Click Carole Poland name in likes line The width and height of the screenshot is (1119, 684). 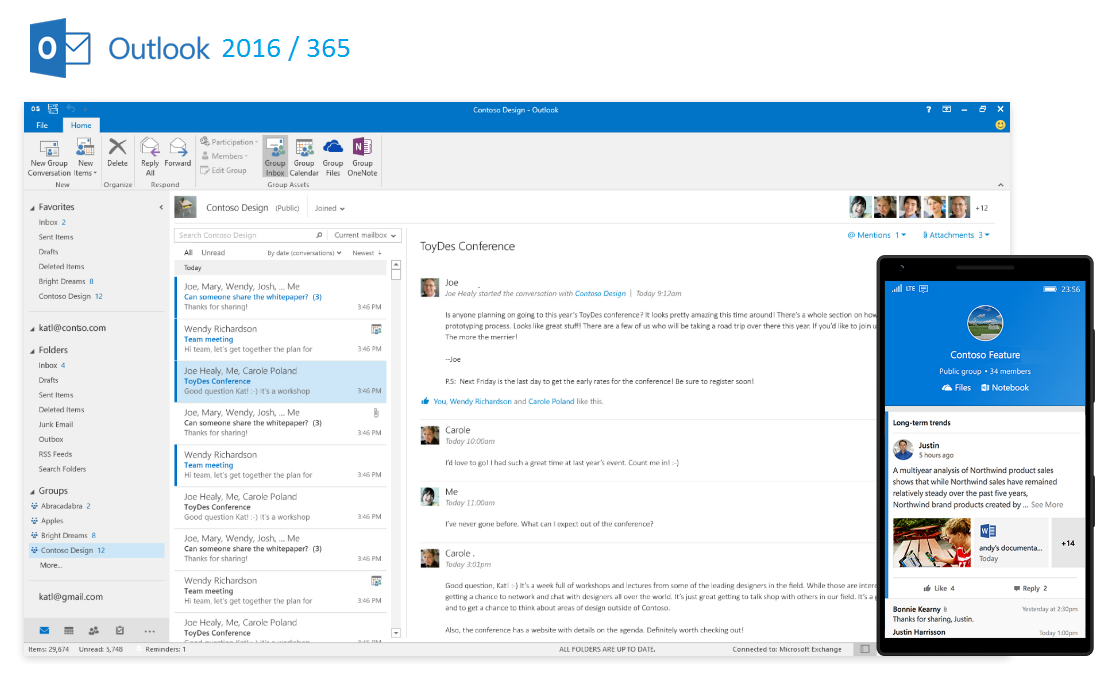click(551, 401)
